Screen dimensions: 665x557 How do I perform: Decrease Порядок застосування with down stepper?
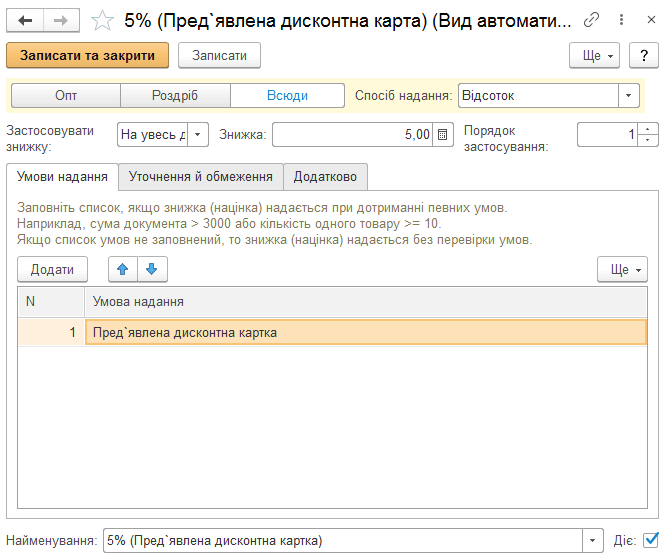pos(648,140)
